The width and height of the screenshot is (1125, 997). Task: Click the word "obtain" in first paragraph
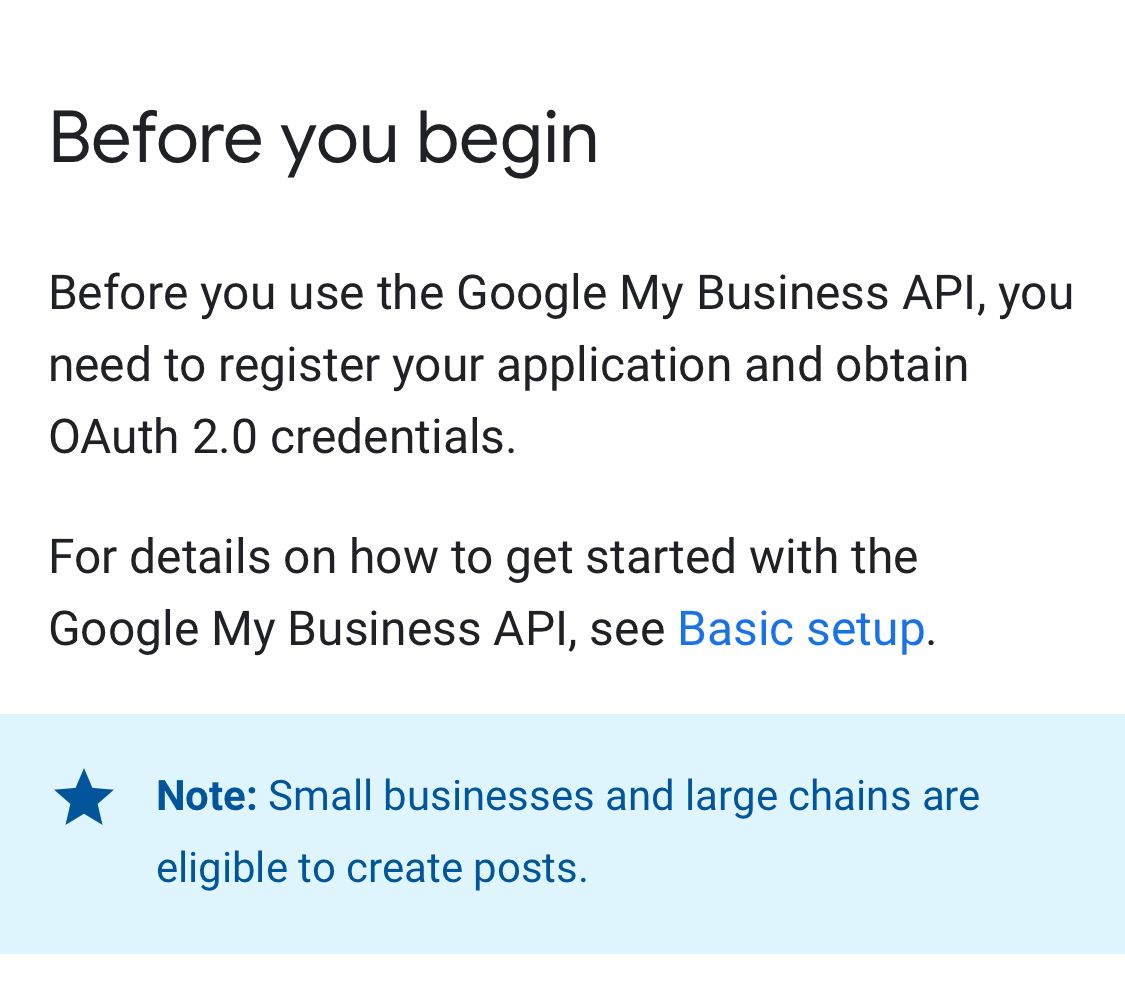[902, 364]
